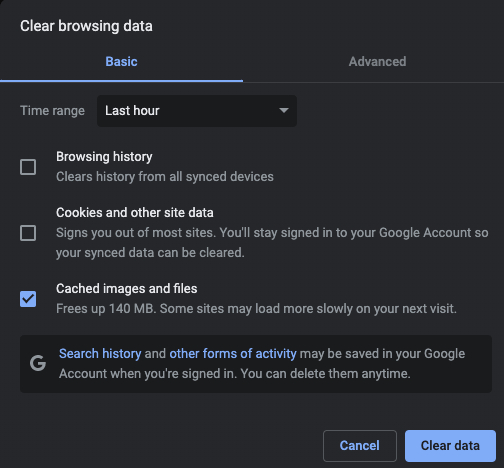504x468 pixels.
Task: Cancel the clear browsing data dialog
Action: click(360, 446)
